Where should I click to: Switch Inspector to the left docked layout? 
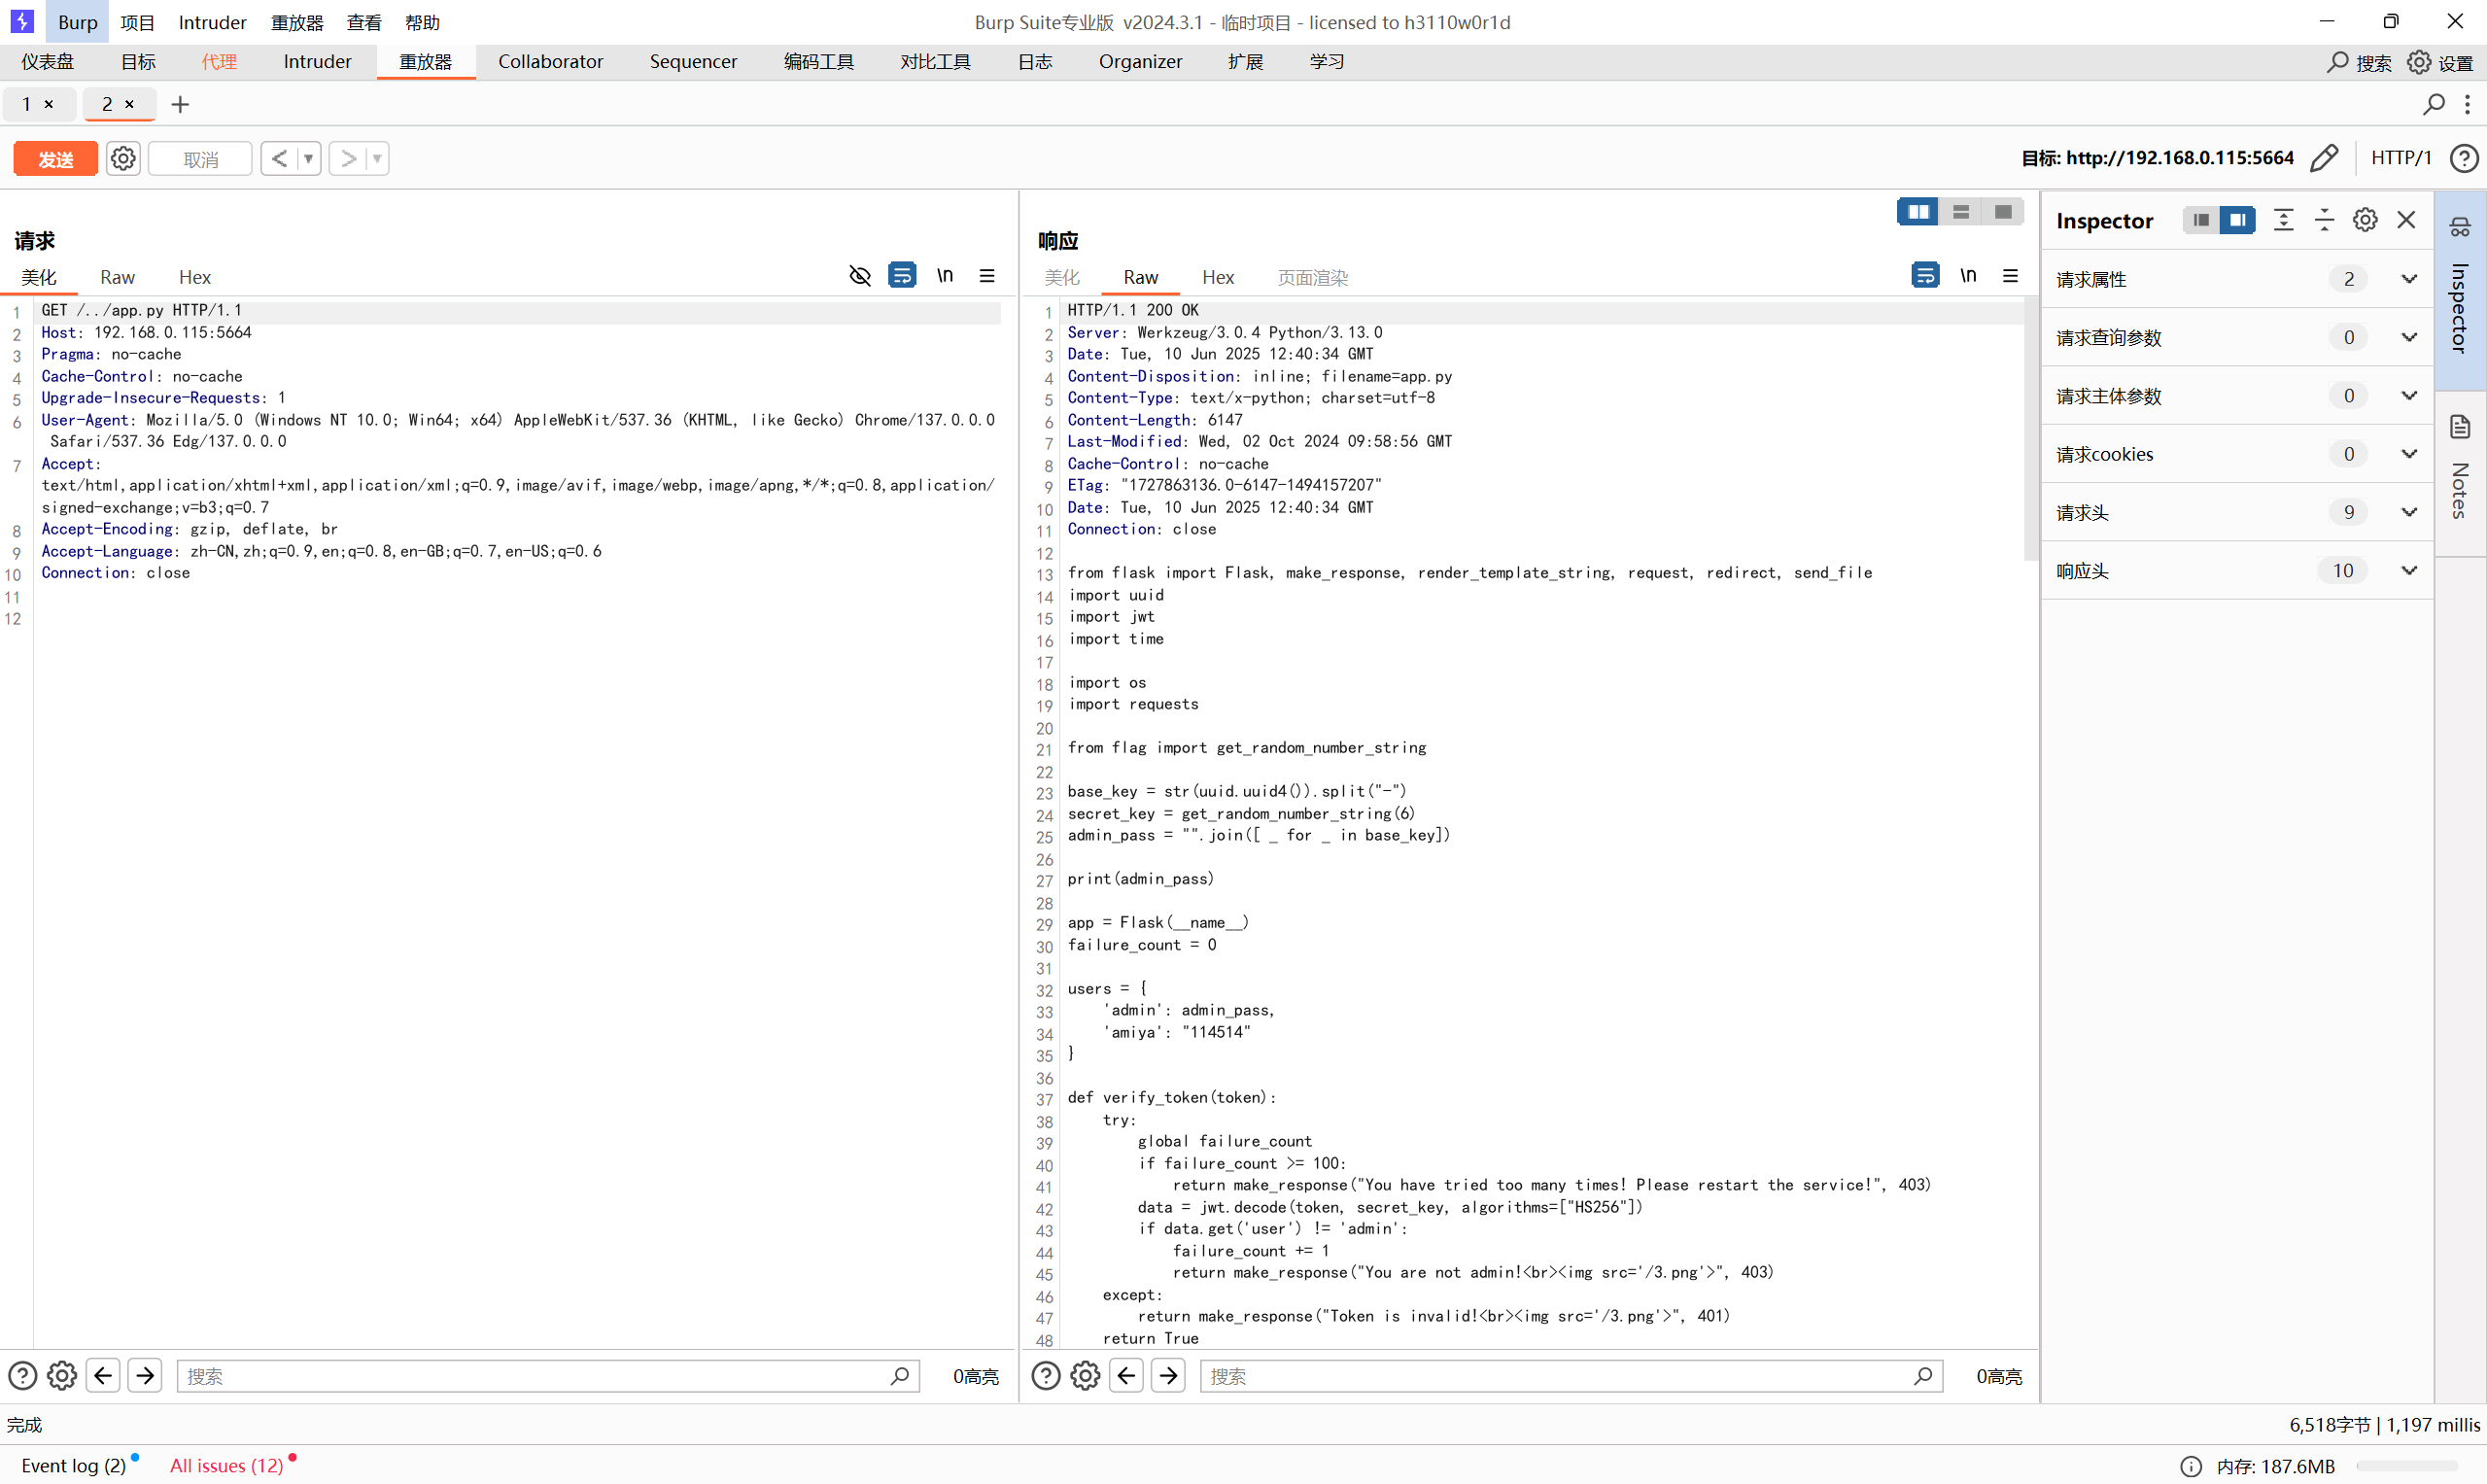point(2201,220)
